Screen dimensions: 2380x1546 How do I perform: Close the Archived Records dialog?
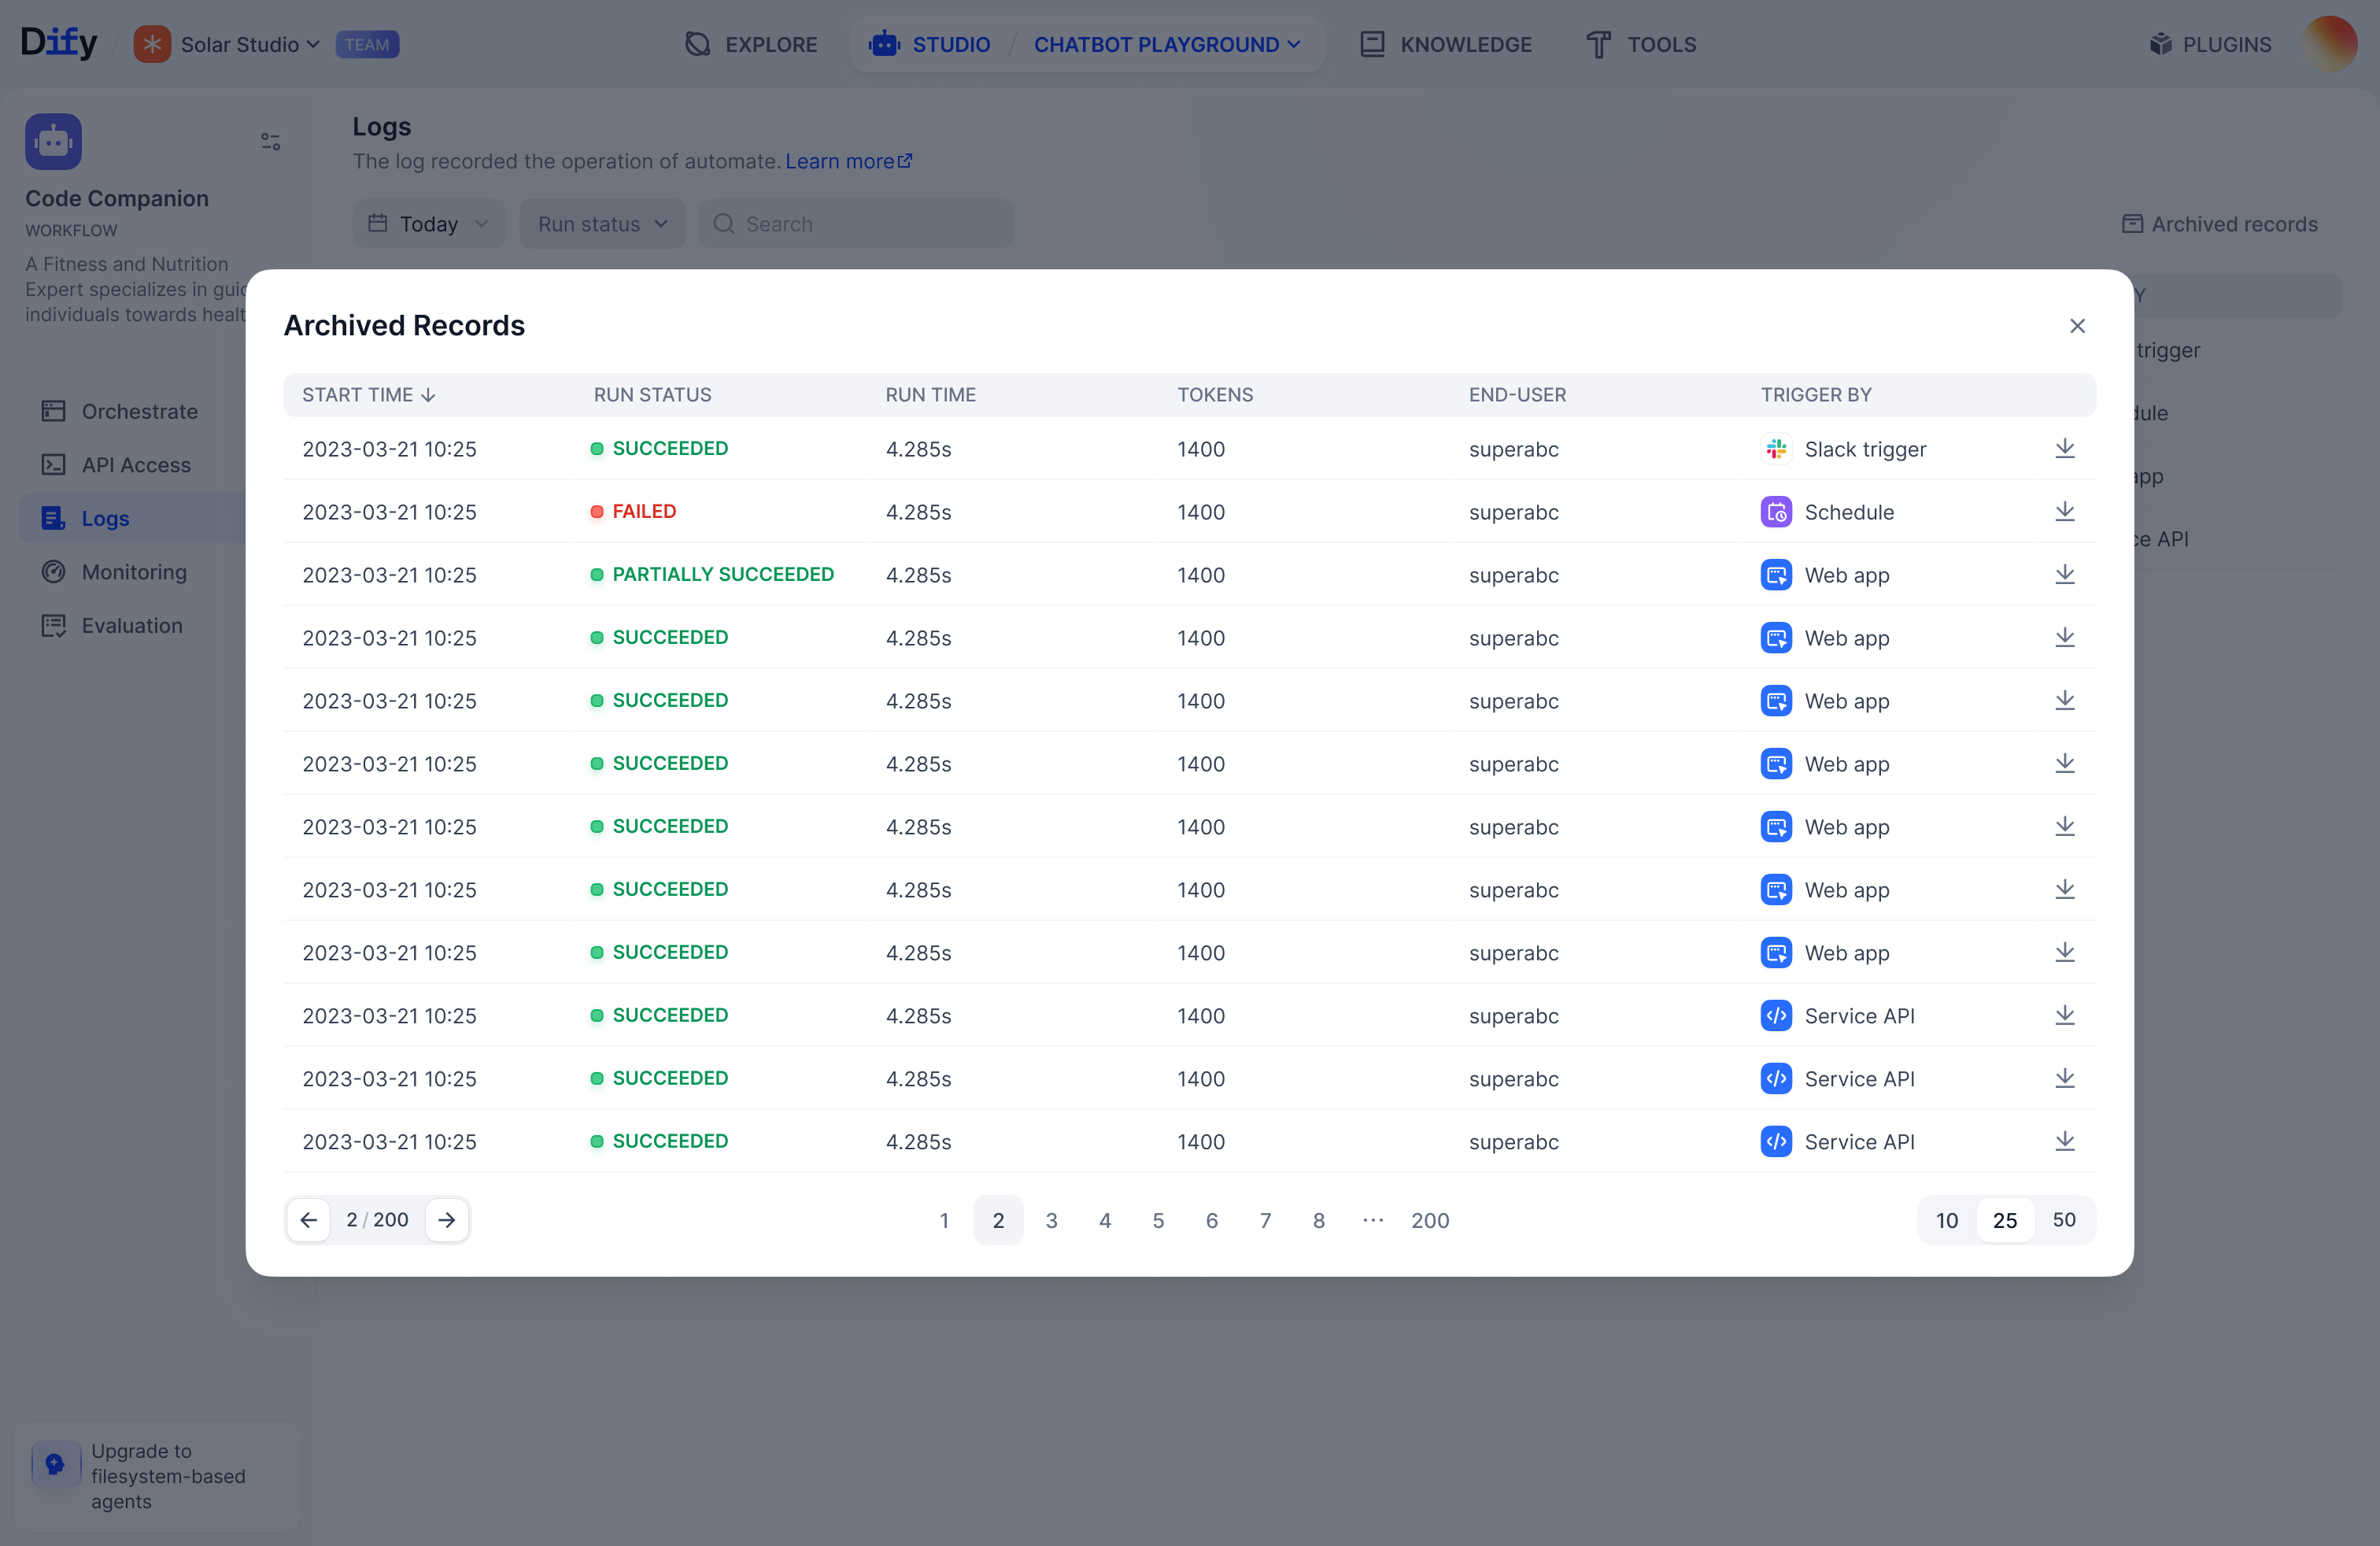pyautogui.click(x=2077, y=326)
